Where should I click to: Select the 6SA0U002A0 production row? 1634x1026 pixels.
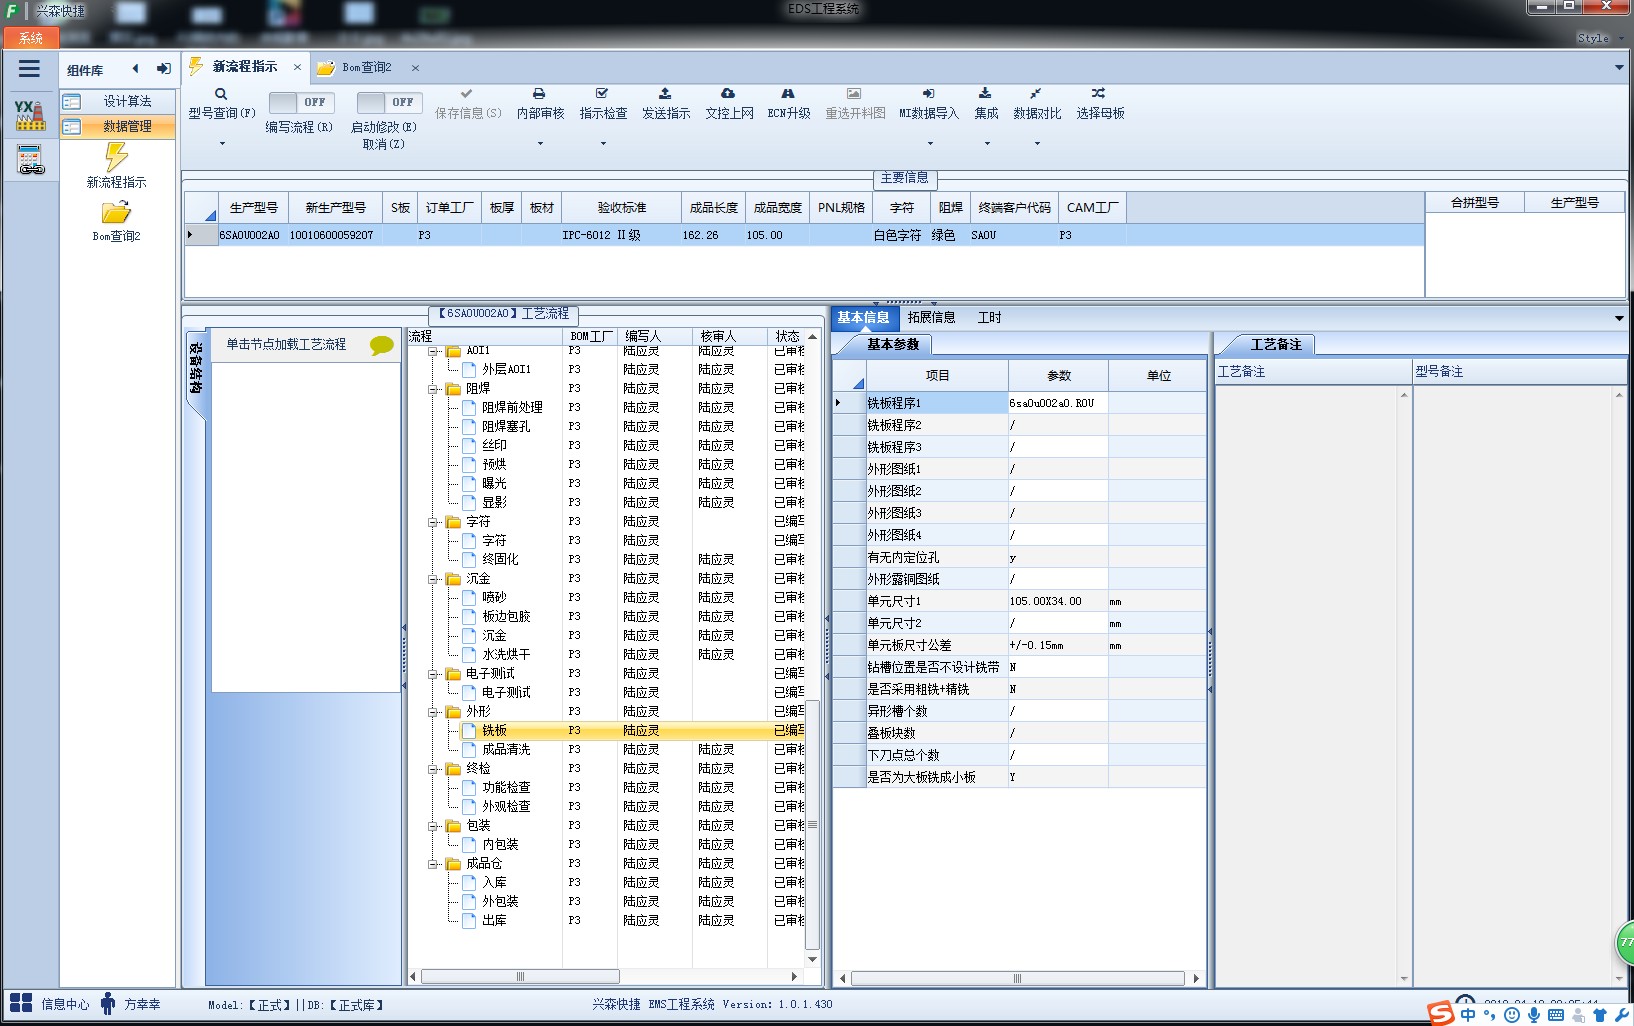pyautogui.click(x=805, y=235)
